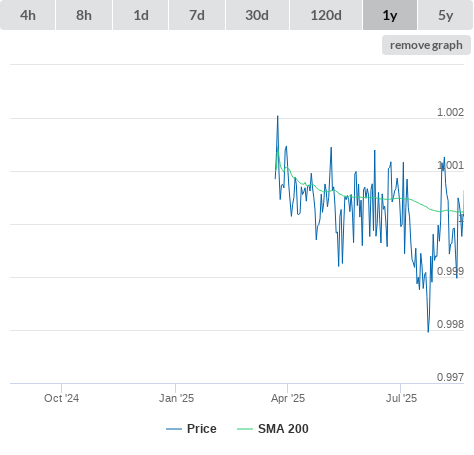Click the price peak near 1.002
Screen dimensions: 474x455
[278, 116]
